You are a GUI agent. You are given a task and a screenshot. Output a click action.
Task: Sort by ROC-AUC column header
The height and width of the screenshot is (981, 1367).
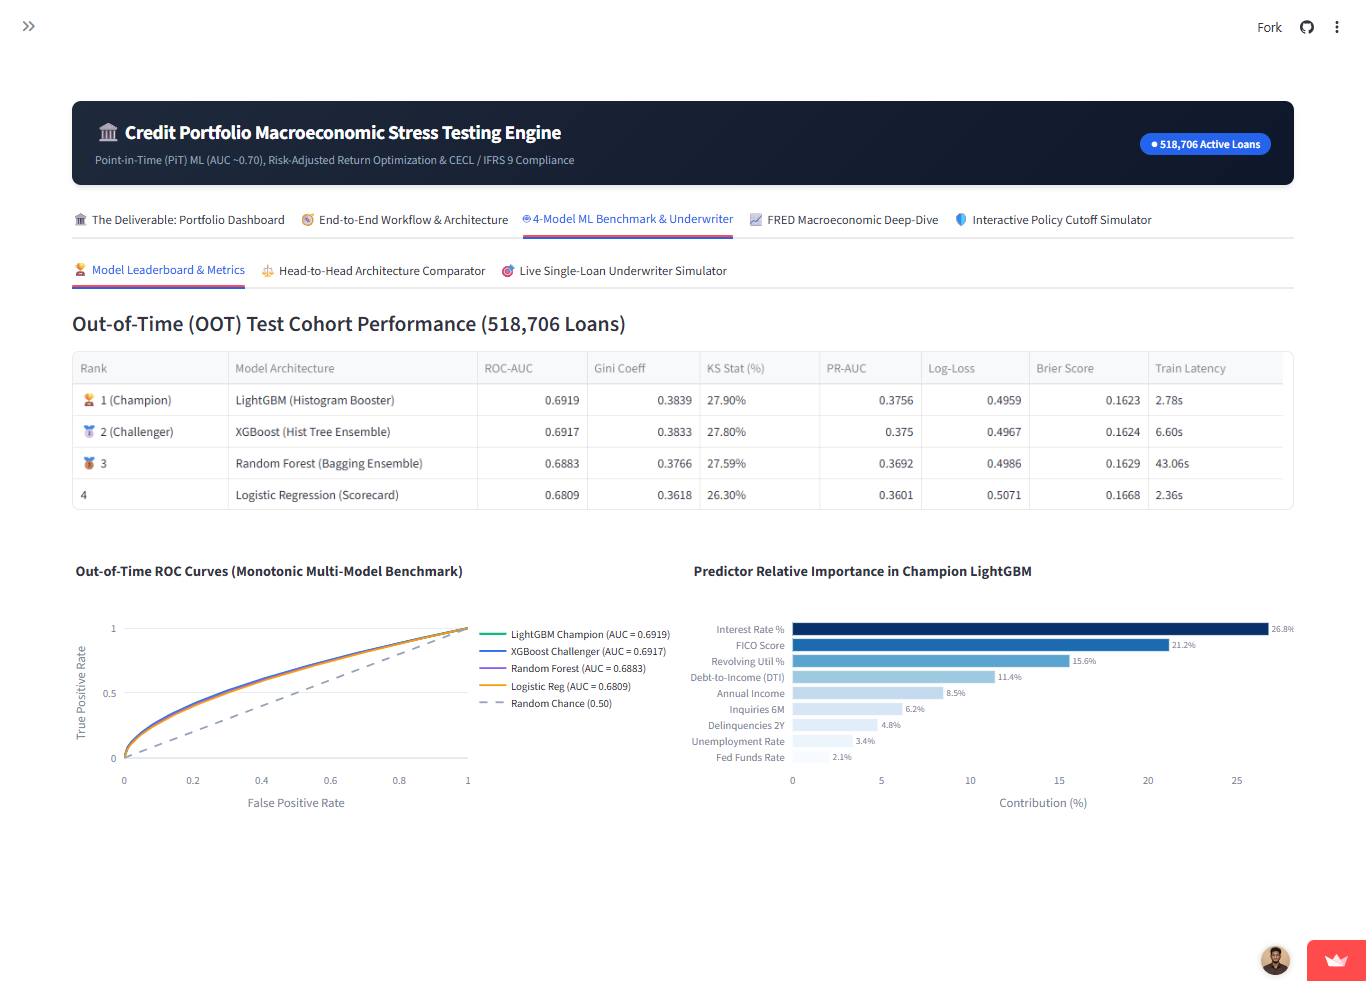point(532,368)
